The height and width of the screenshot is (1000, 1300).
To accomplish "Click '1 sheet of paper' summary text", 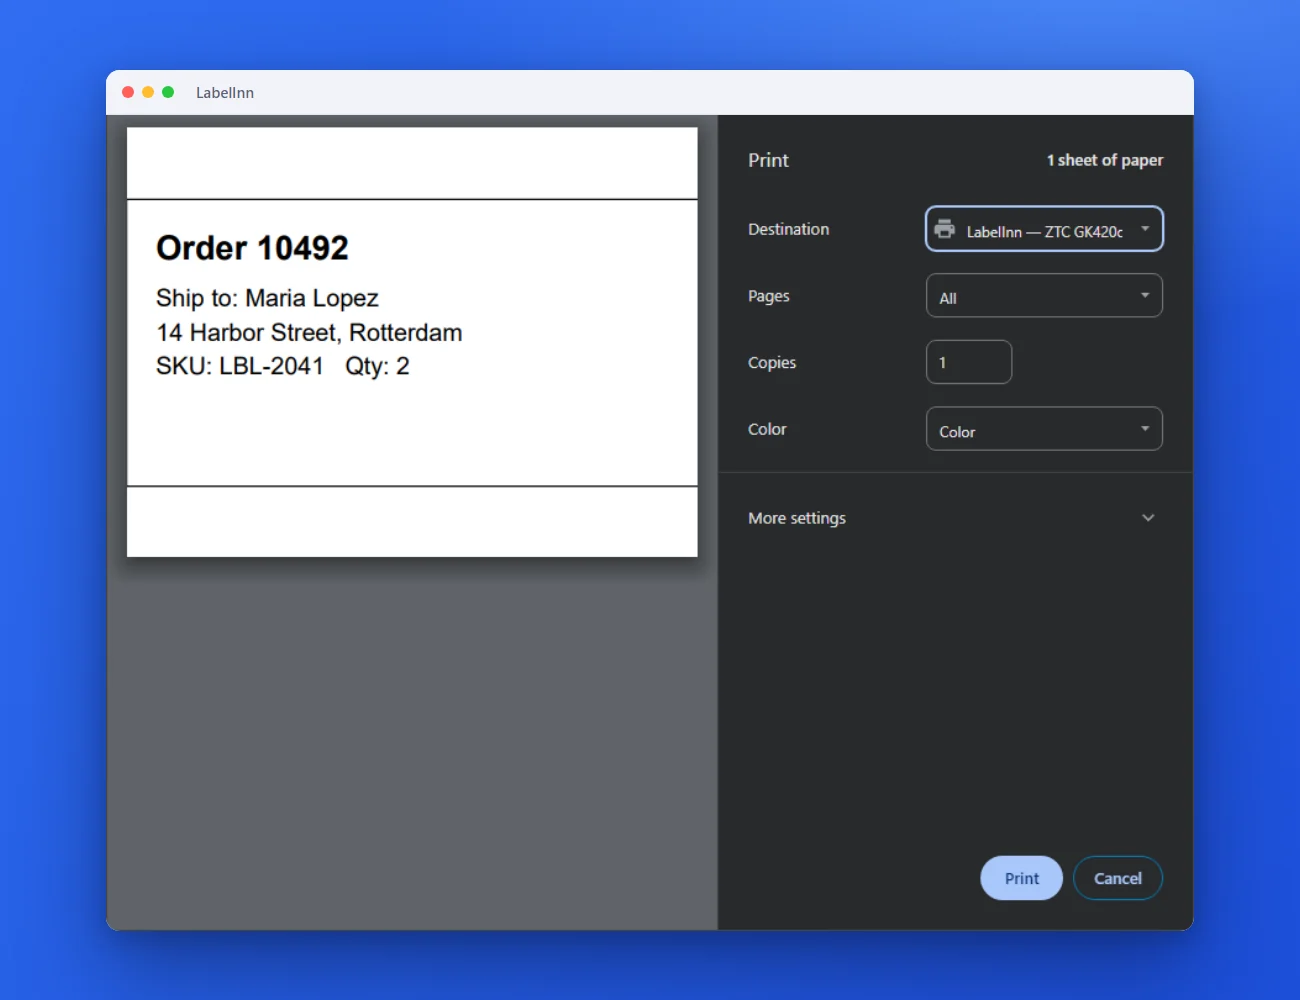I will click(1105, 160).
